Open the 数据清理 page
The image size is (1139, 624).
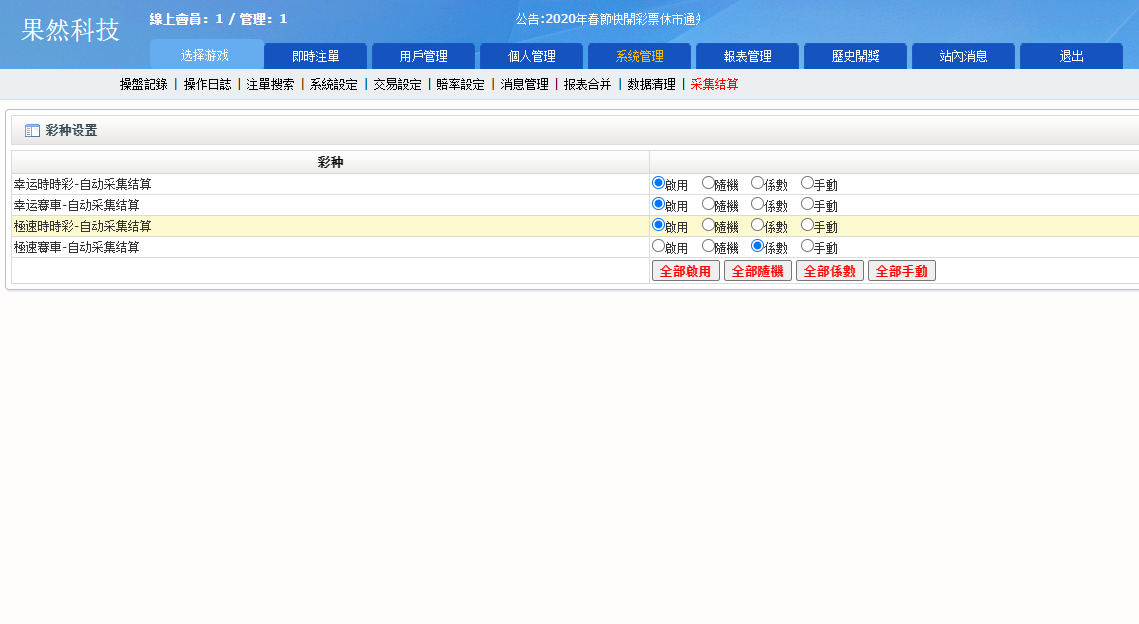pyautogui.click(x=650, y=85)
